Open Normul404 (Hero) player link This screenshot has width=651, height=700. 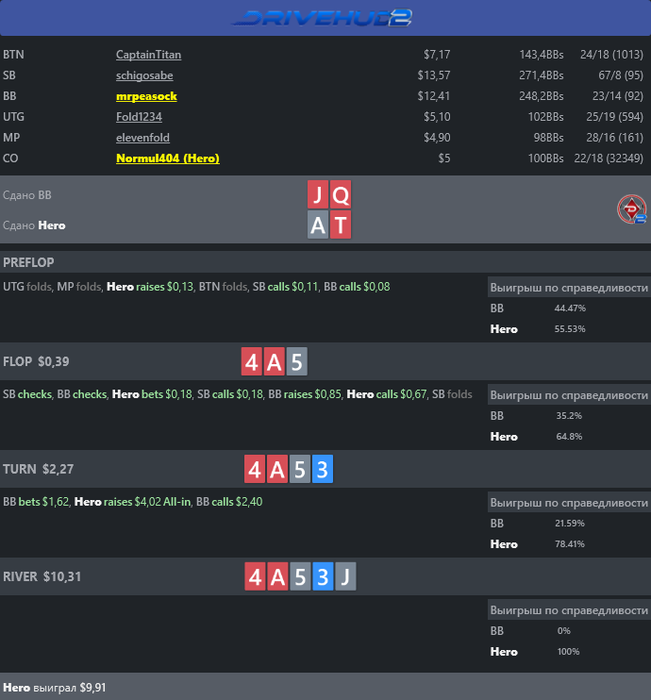point(168,158)
